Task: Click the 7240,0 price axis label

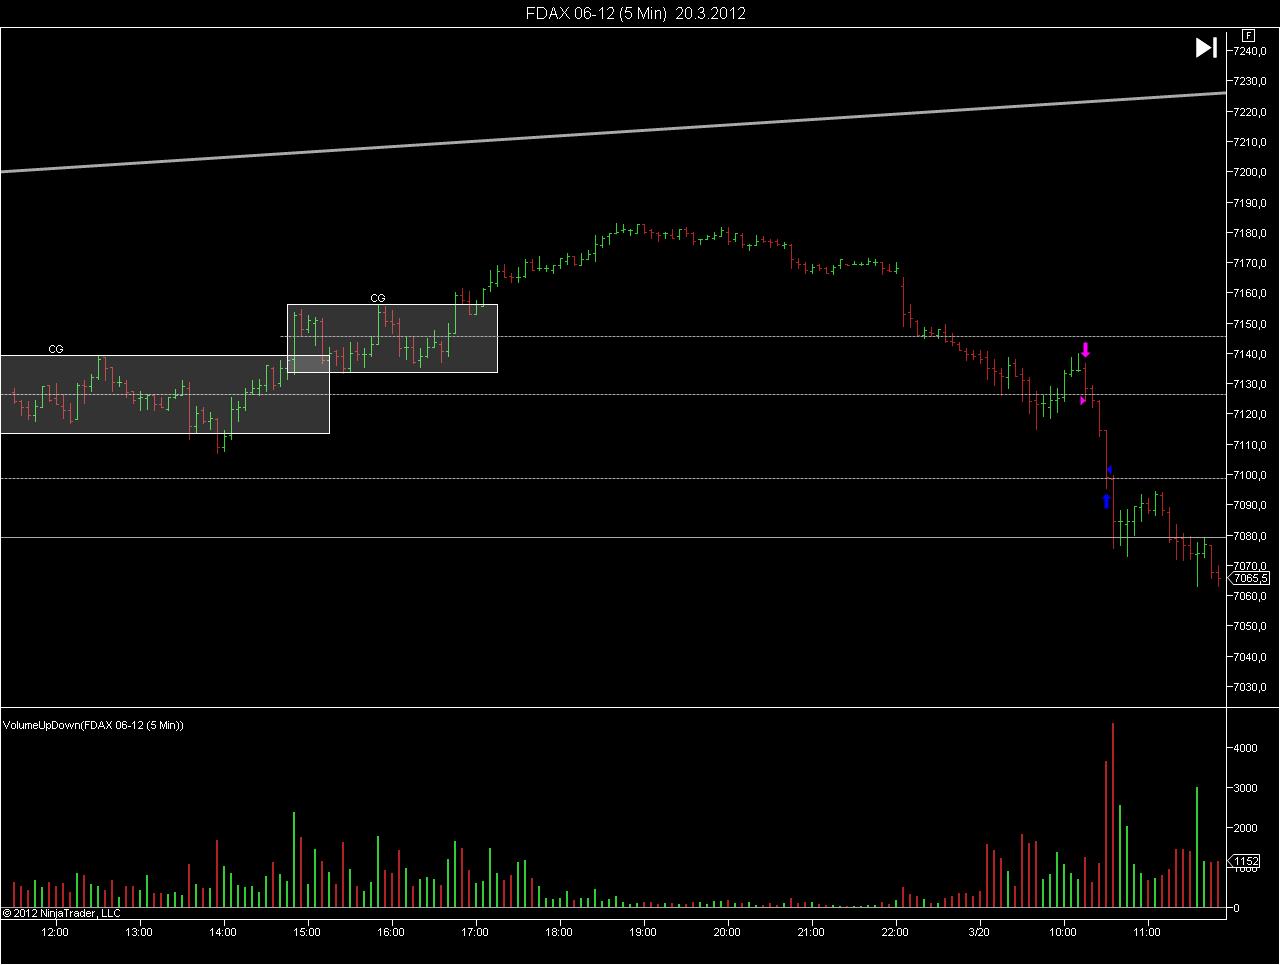Action: coord(1251,51)
